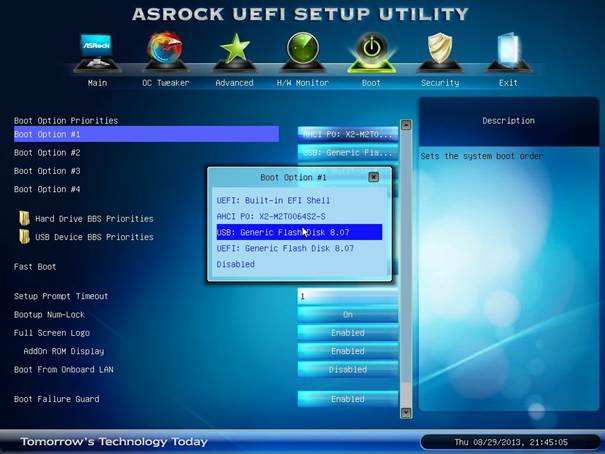Open the OC Tweaker icon
Image resolution: width=605 pixels, height=454 pixels.
165,50
